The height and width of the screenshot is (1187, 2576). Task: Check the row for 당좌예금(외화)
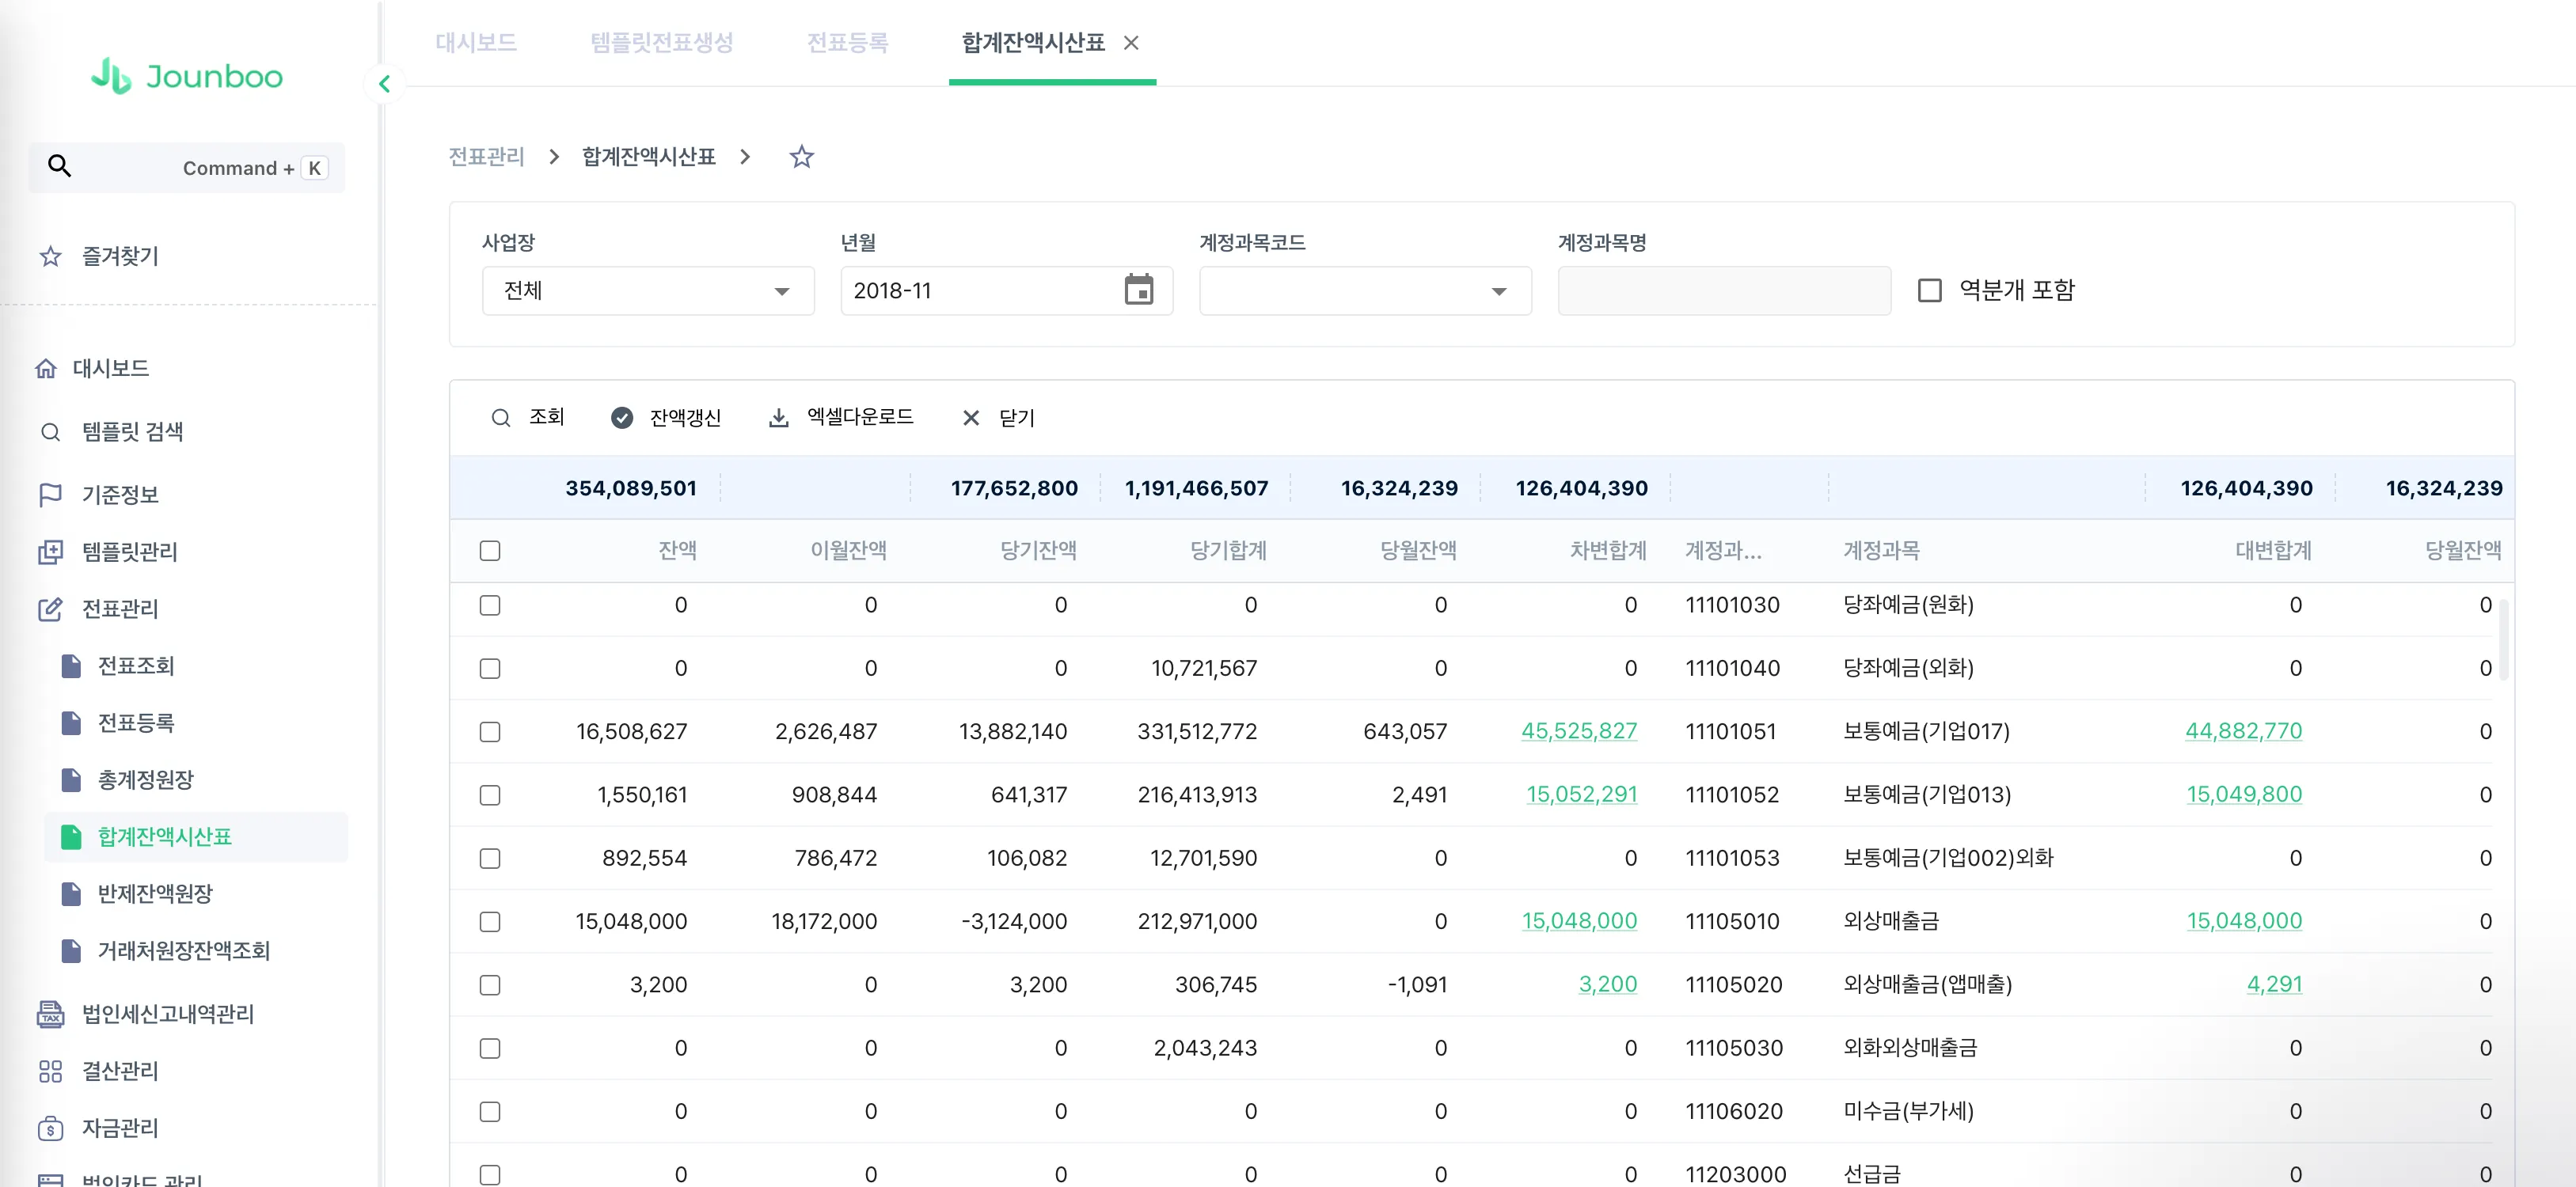click(x=490, y=669)
